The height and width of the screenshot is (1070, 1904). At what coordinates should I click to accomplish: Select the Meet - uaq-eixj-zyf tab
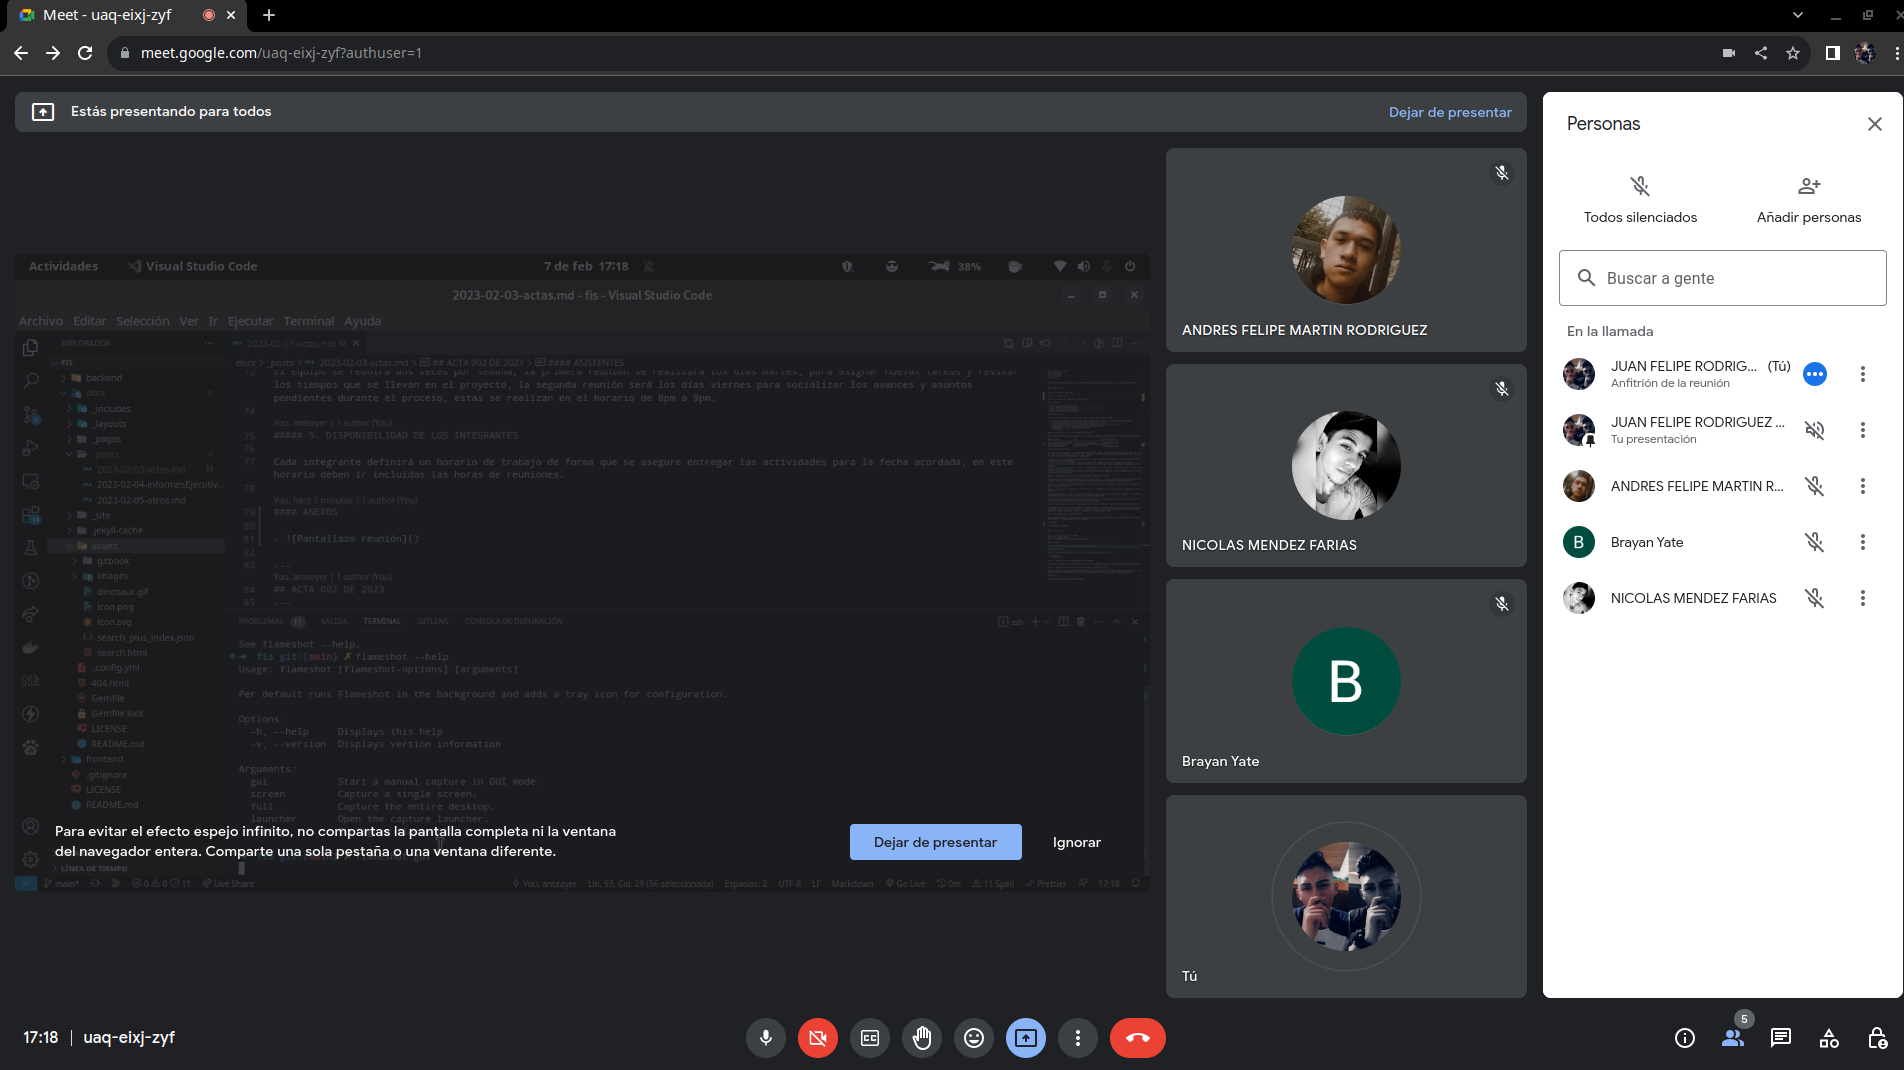pyautogui.click(x=125, y=15)
